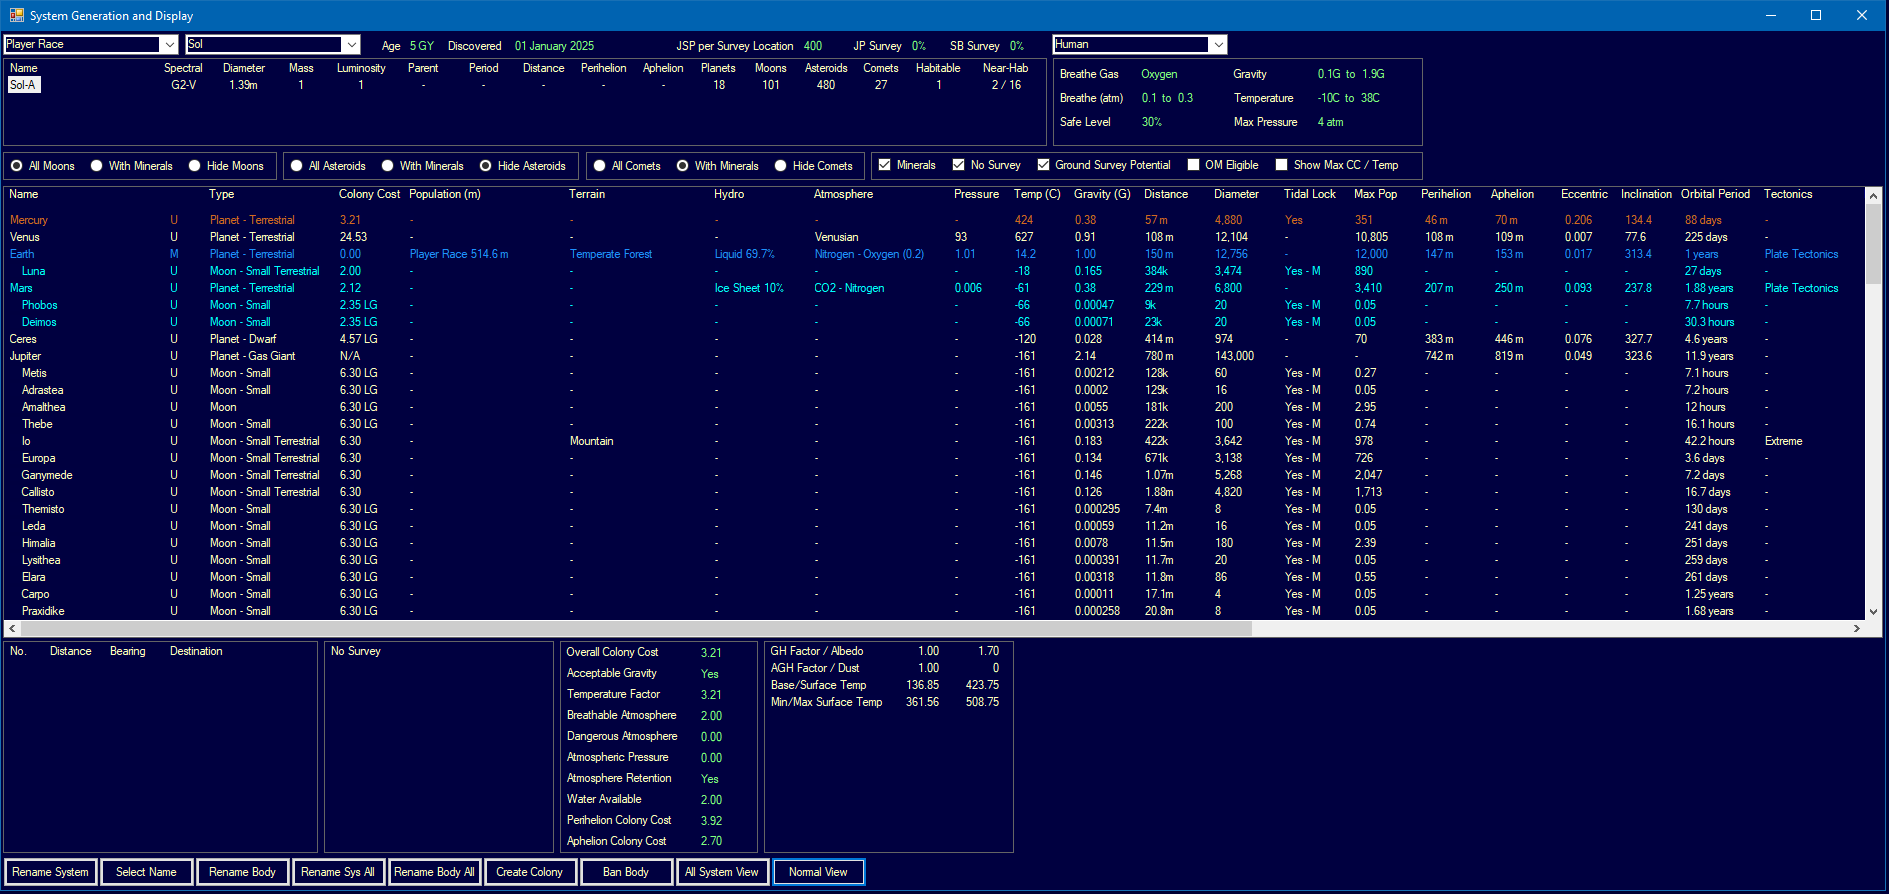Click the Gravity (G) column header
Viewport: 1889px width, 894px height.
pos(1102,194)
